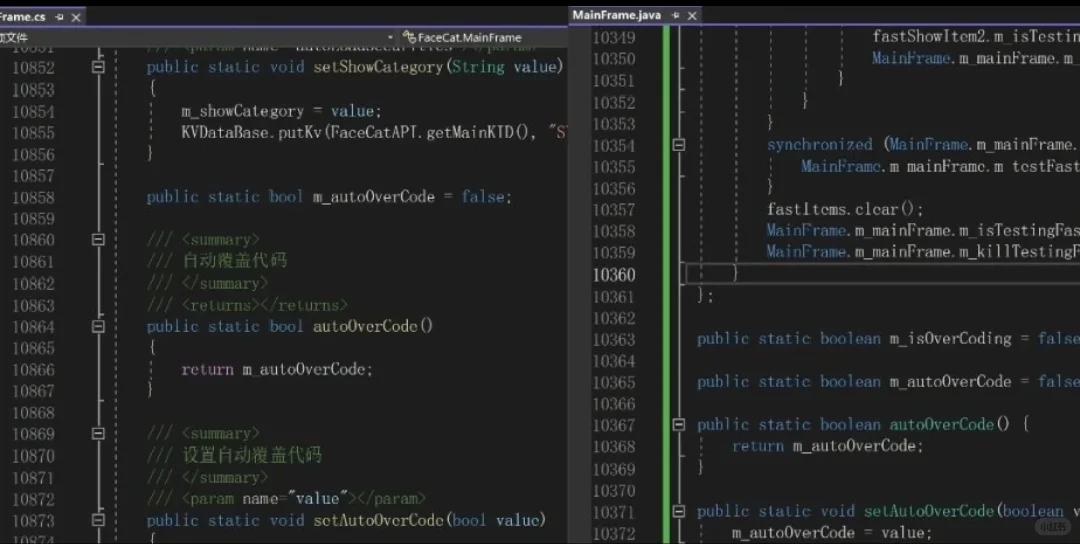The image size is (1080, 544).
Task: Click line number 10868 in the C# editor
Action: coord(33,412)
